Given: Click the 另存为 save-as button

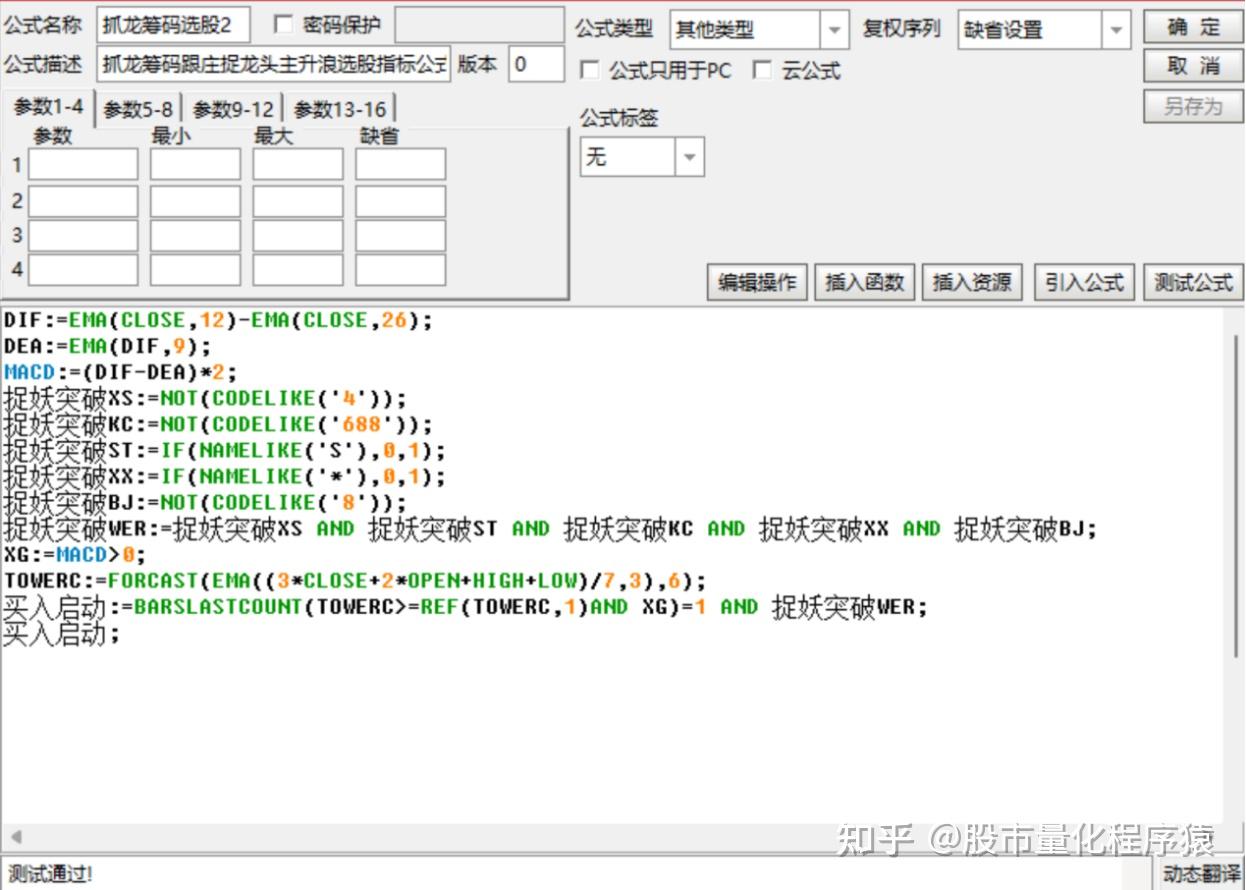Looking at the screenshot, I should pyautogui.click(x=1193, y=106).
